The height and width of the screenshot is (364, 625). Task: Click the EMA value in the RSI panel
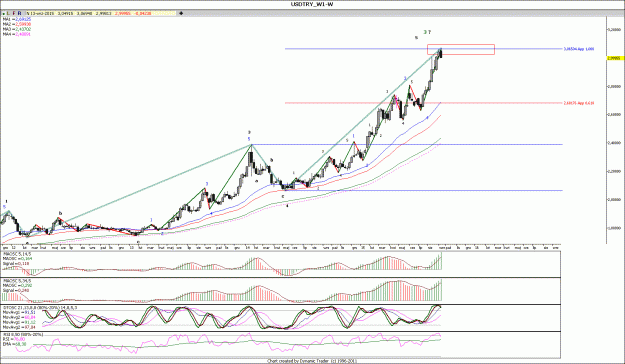tap(21, 344)
